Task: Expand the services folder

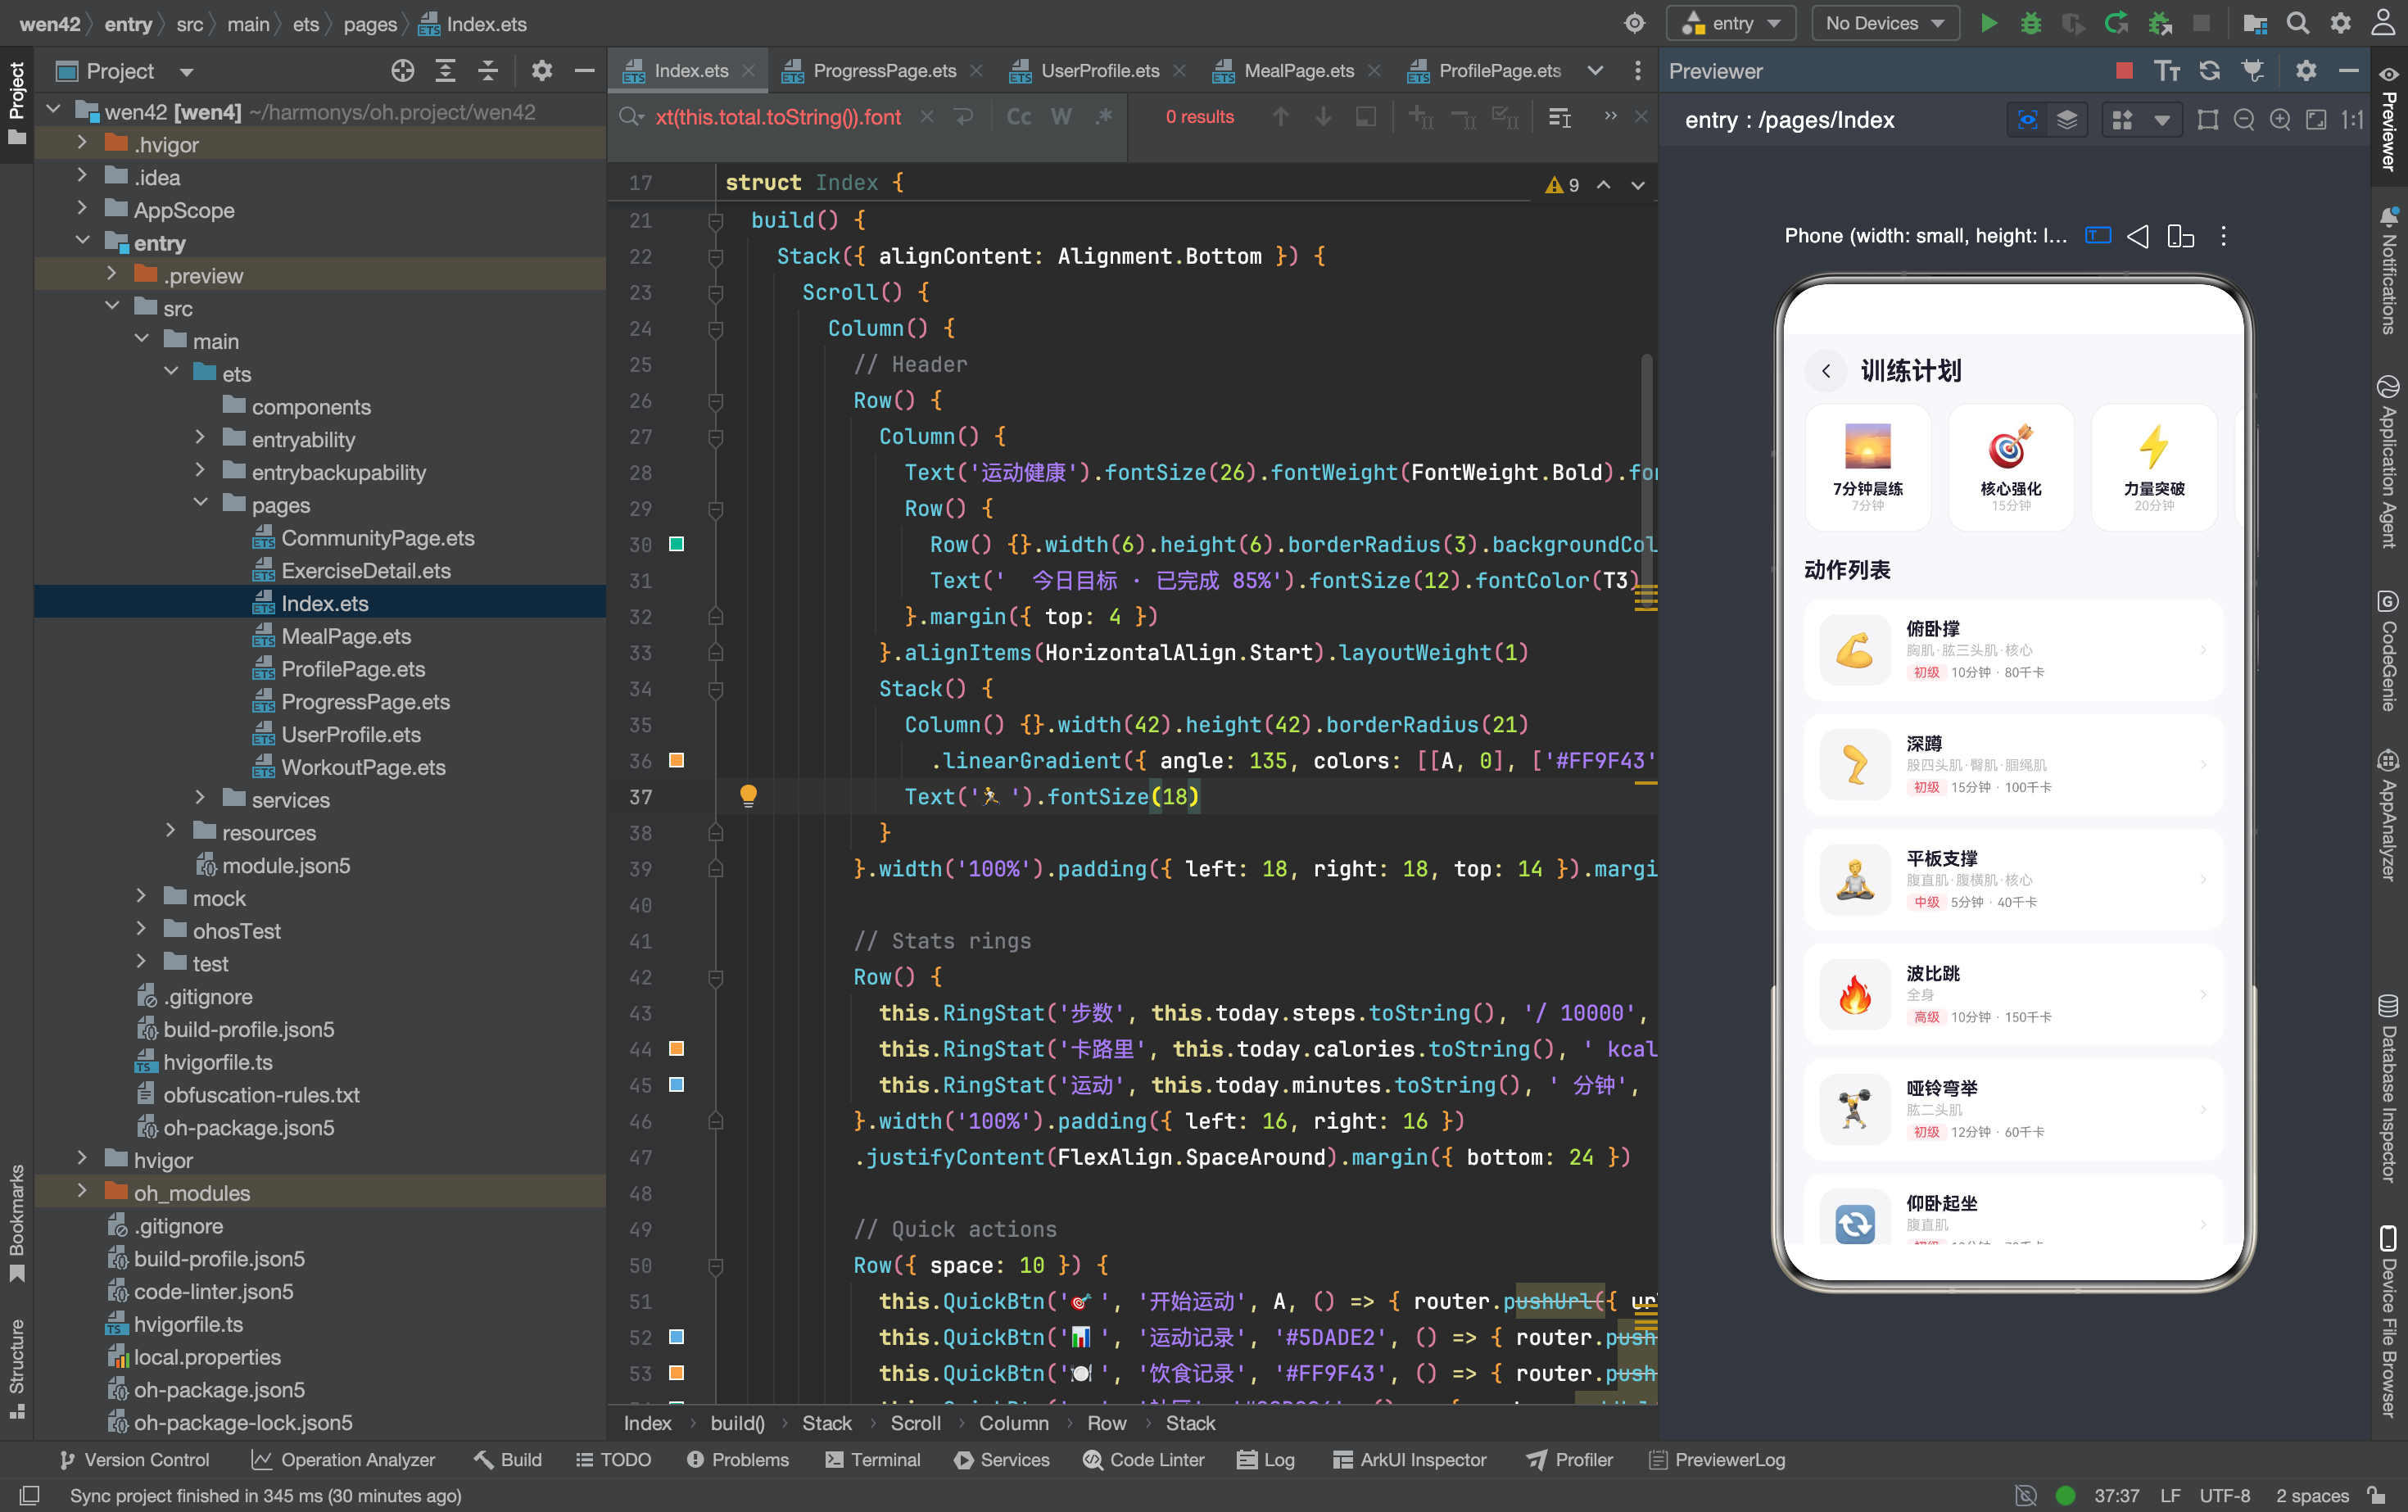Action: point(200,798)
